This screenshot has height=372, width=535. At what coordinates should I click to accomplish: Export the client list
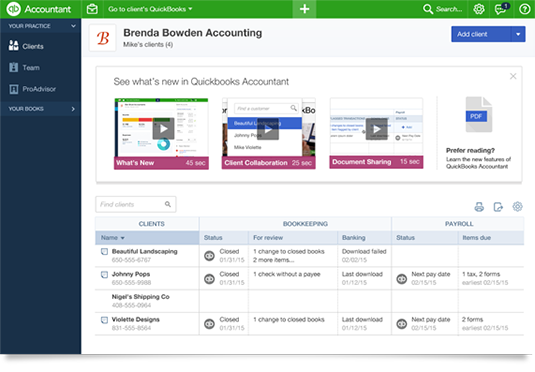pos(498,206)
